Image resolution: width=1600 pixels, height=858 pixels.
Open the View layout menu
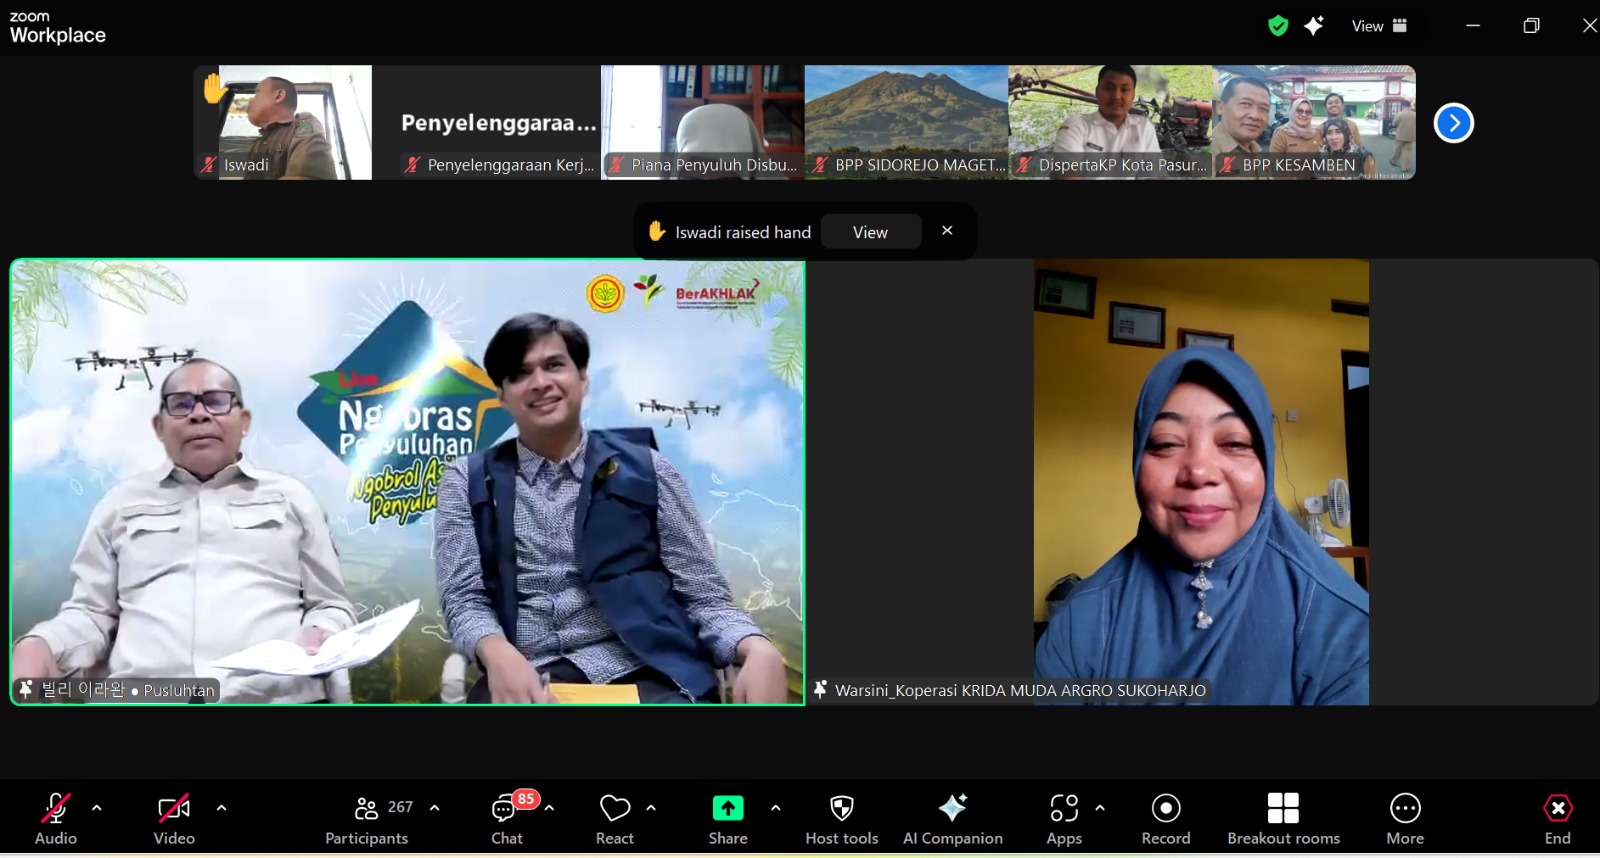[1379, 26]
